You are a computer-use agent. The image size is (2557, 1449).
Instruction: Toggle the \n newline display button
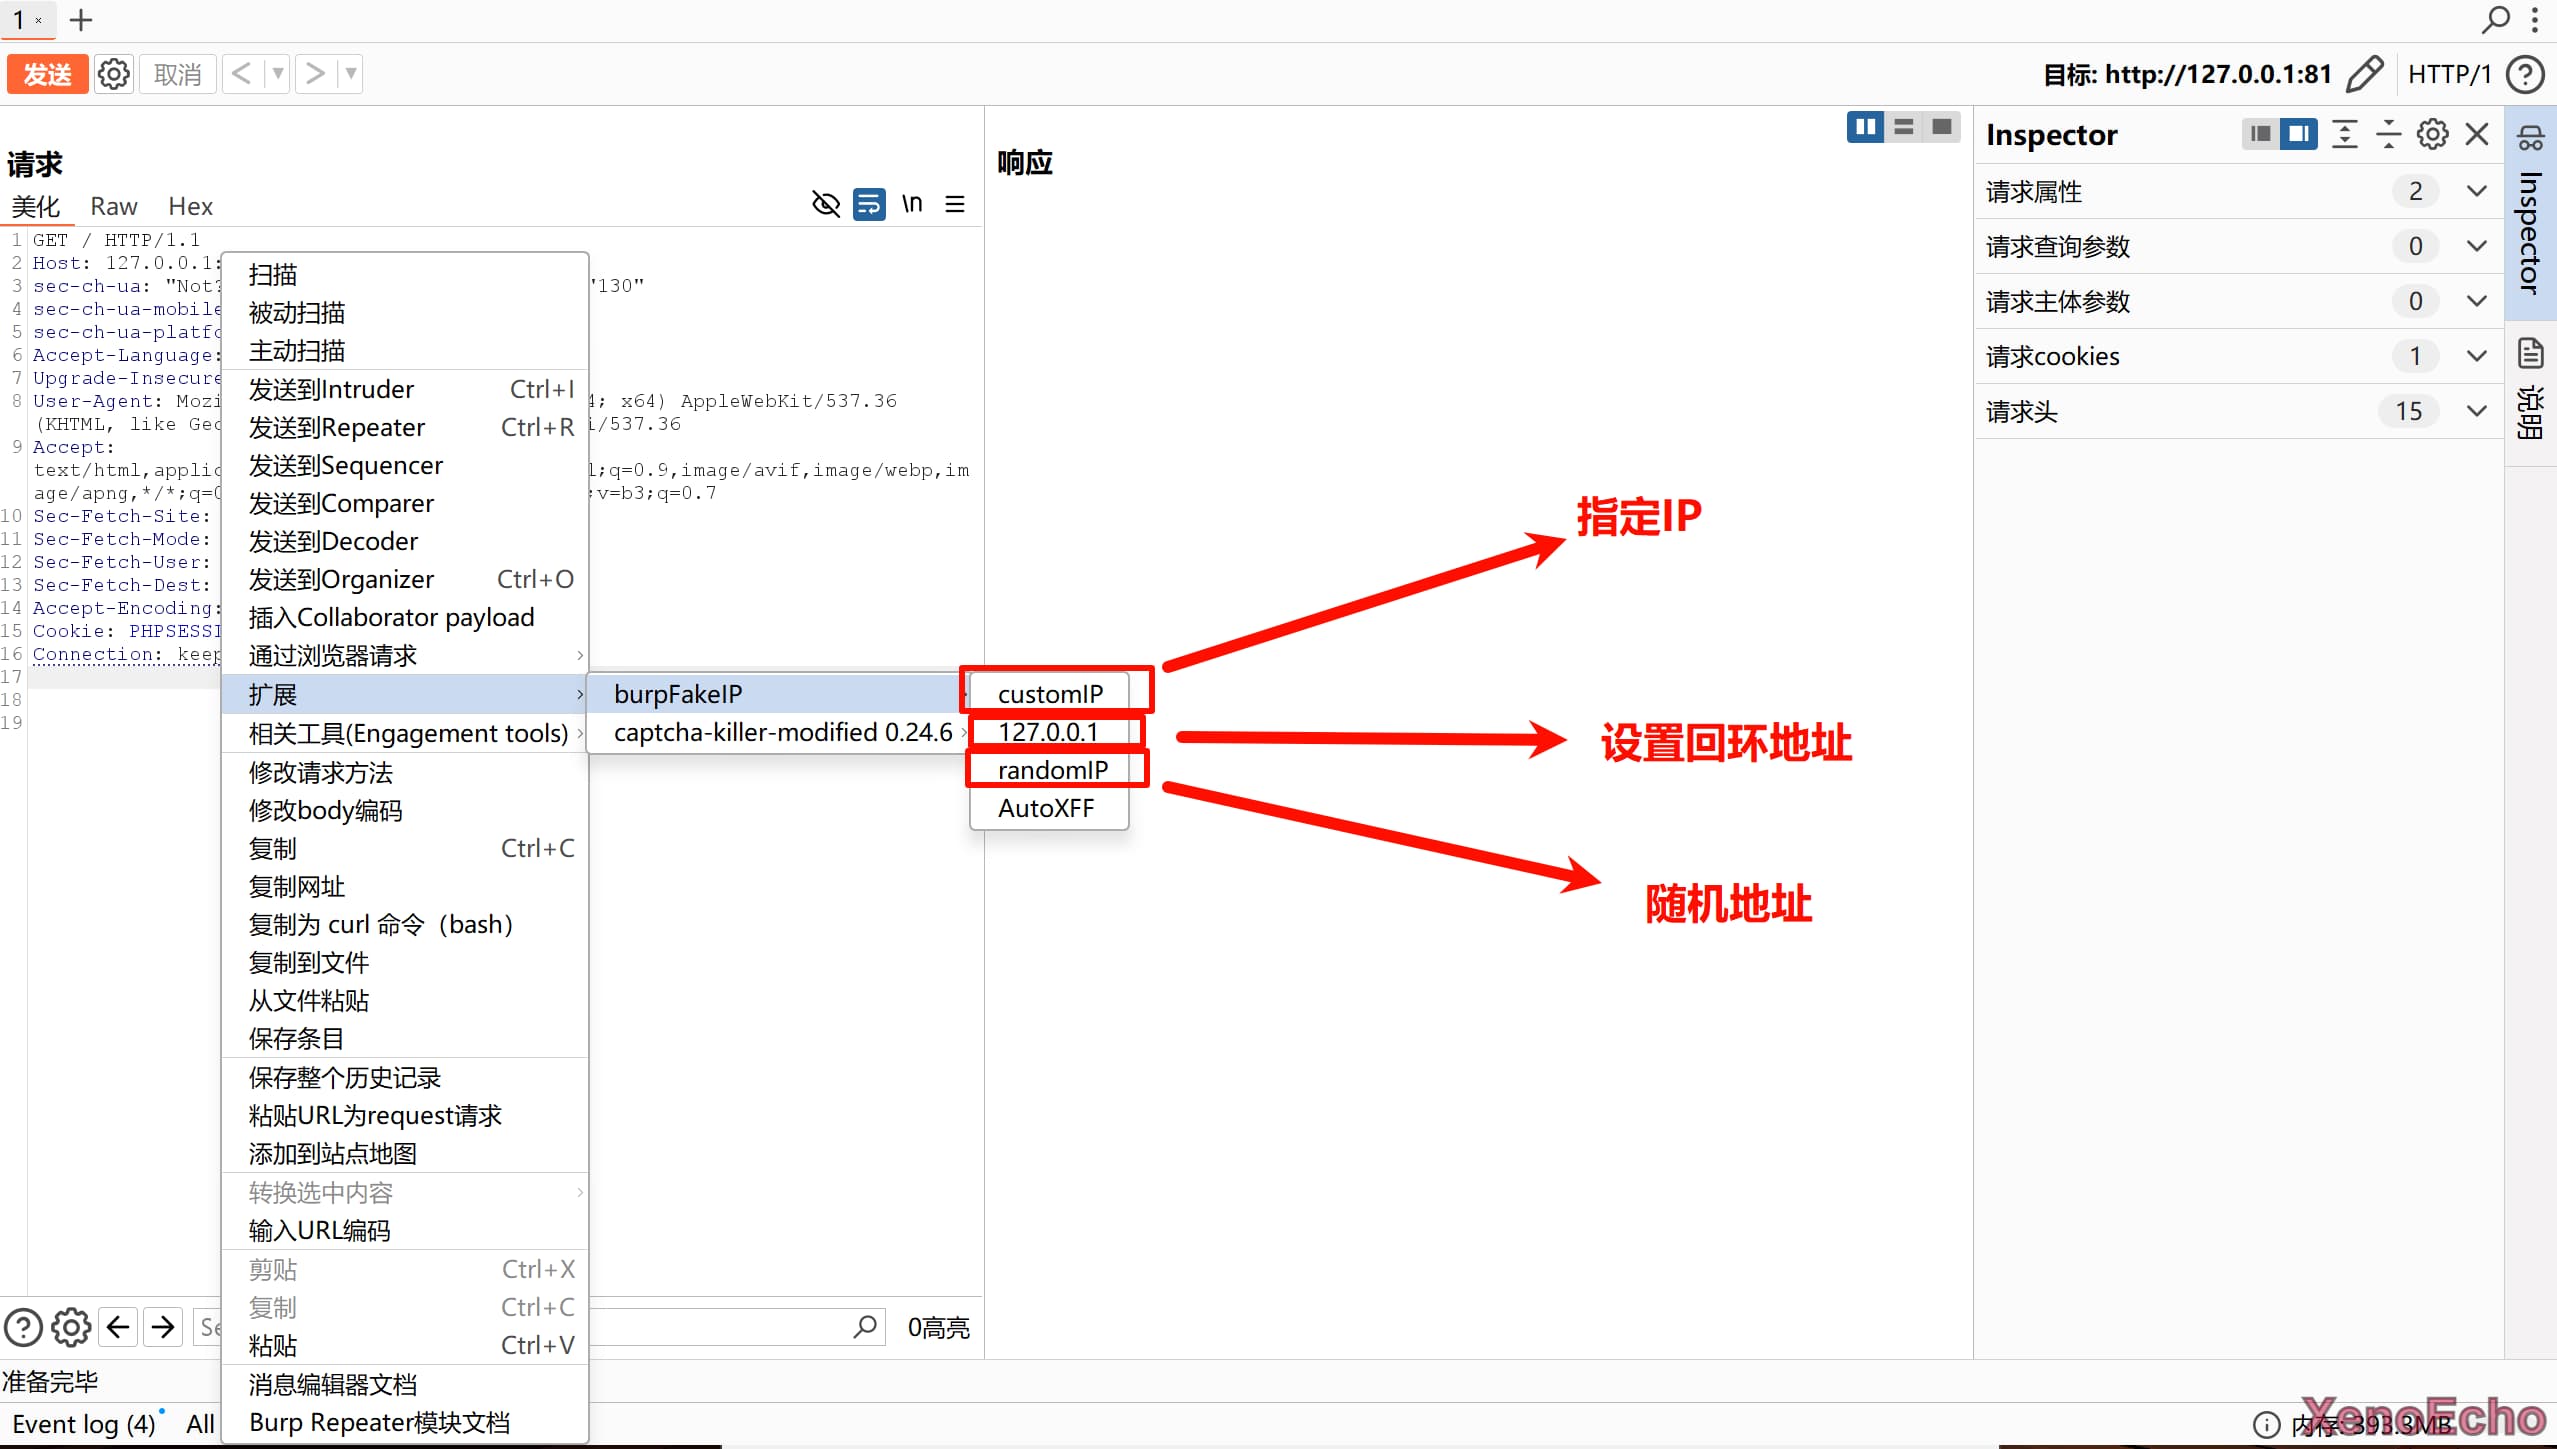911,205
